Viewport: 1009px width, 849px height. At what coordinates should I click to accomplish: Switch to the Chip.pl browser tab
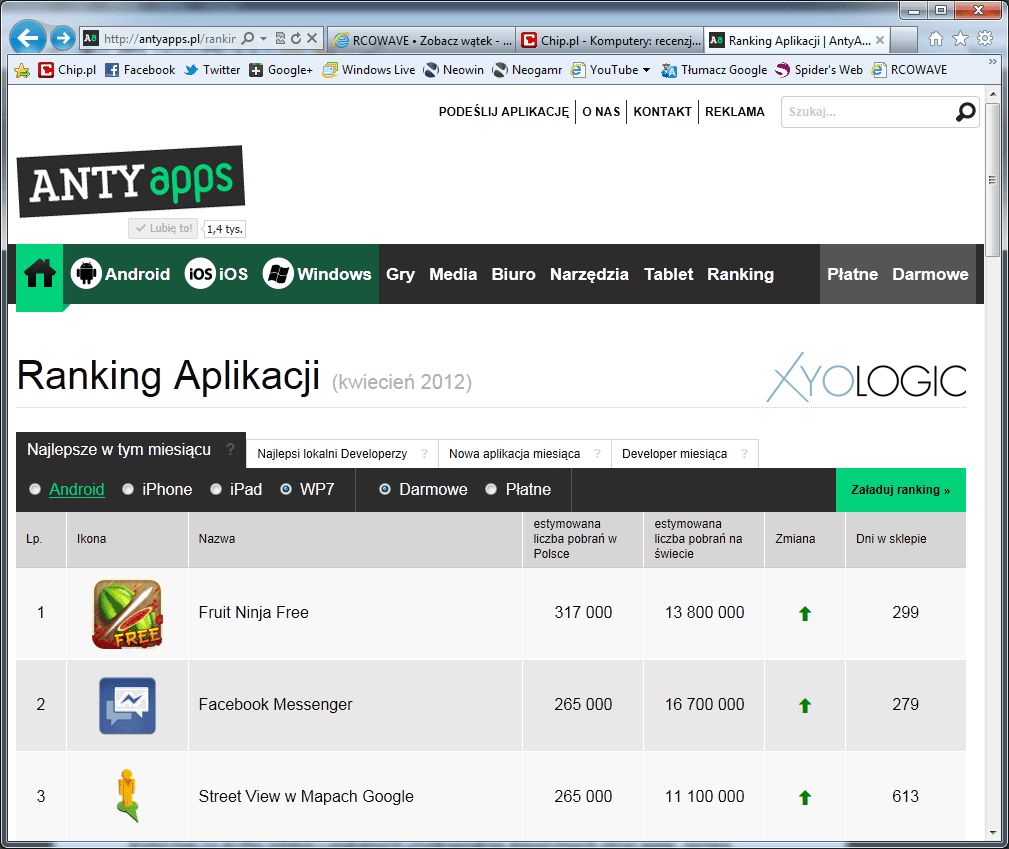[612, 41]
